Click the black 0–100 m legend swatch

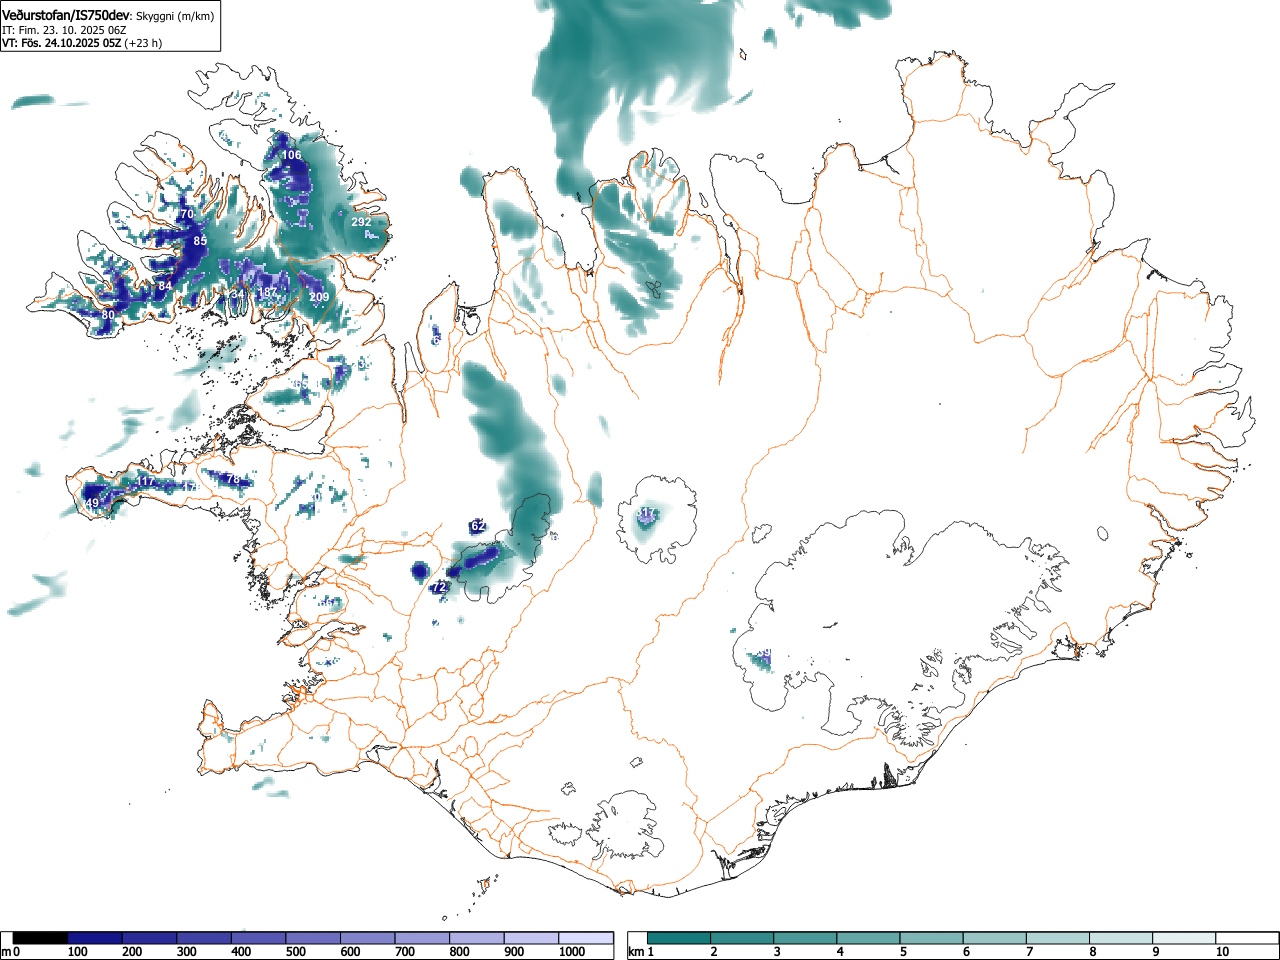[41, 938]
